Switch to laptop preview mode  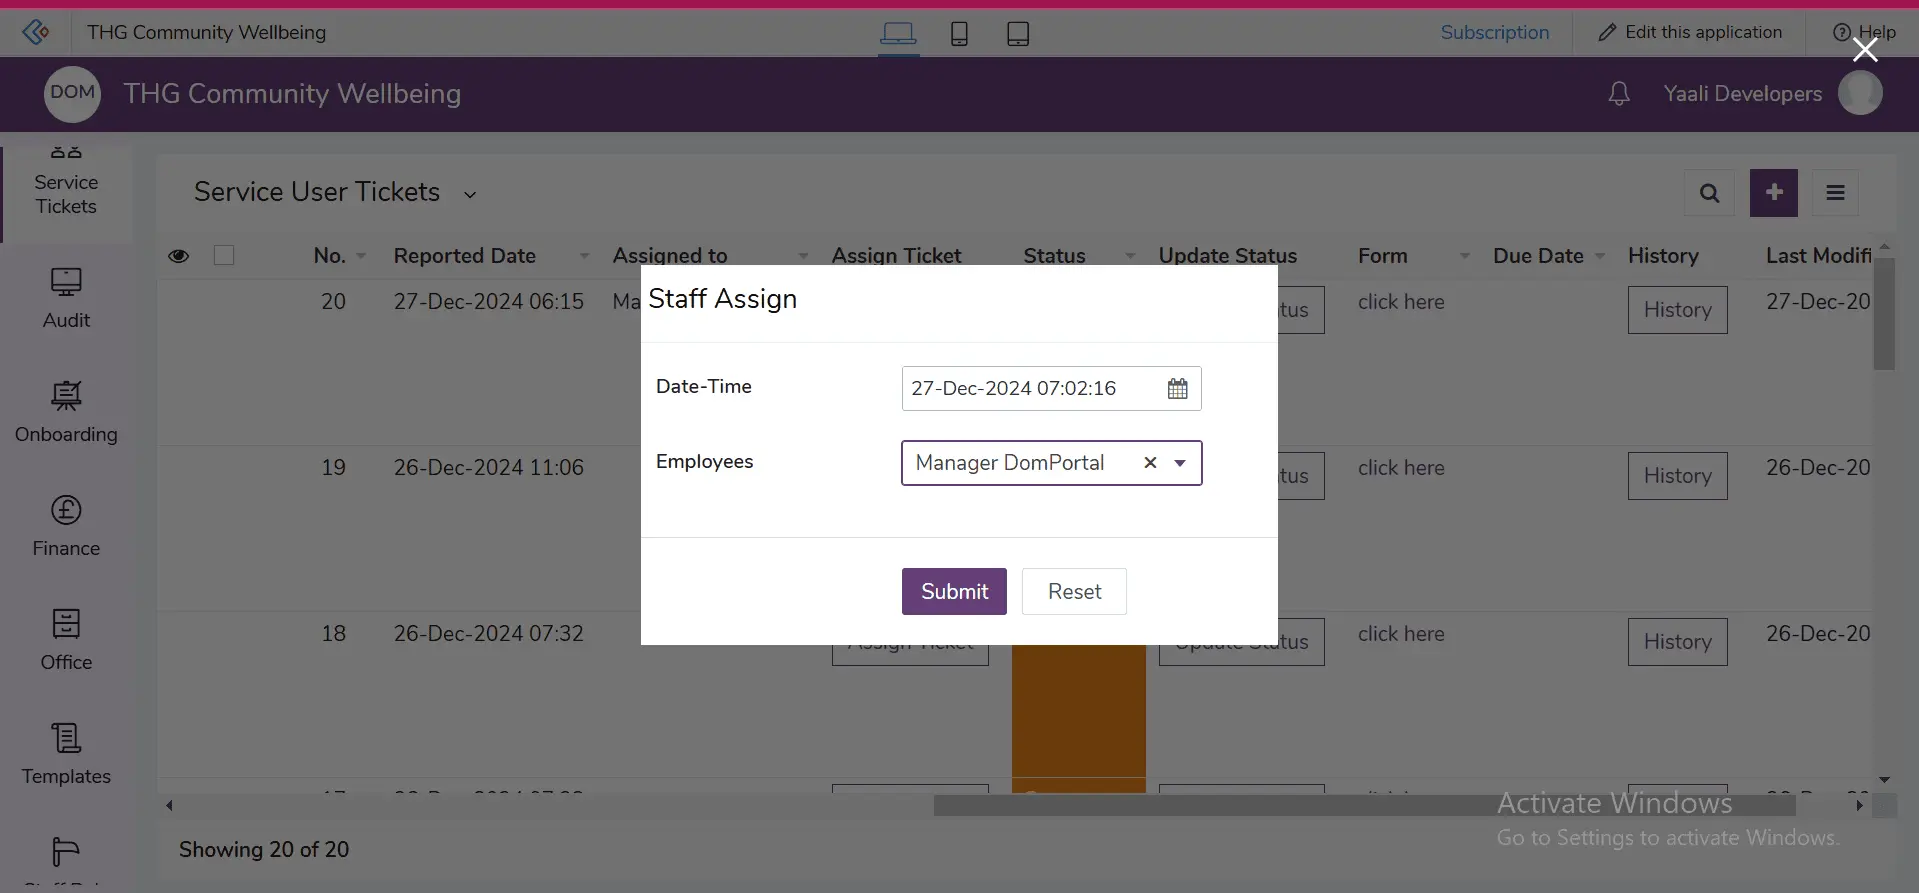pyautogui.click(x=898, y=33)
